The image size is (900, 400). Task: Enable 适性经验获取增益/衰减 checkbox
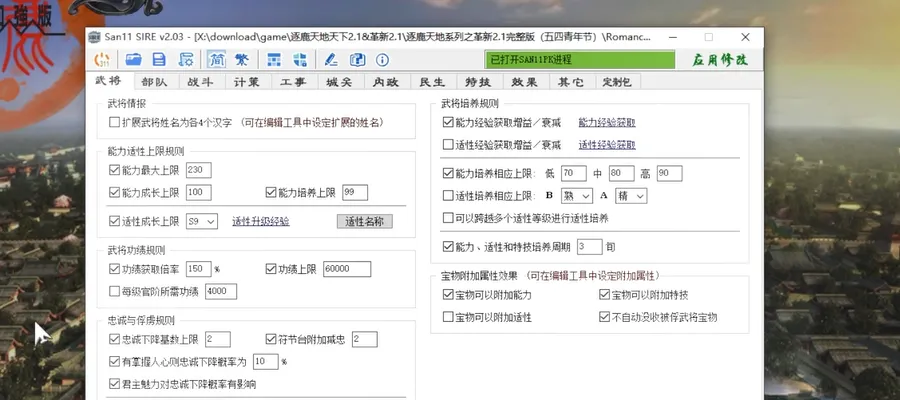click(x=448, y=145)
